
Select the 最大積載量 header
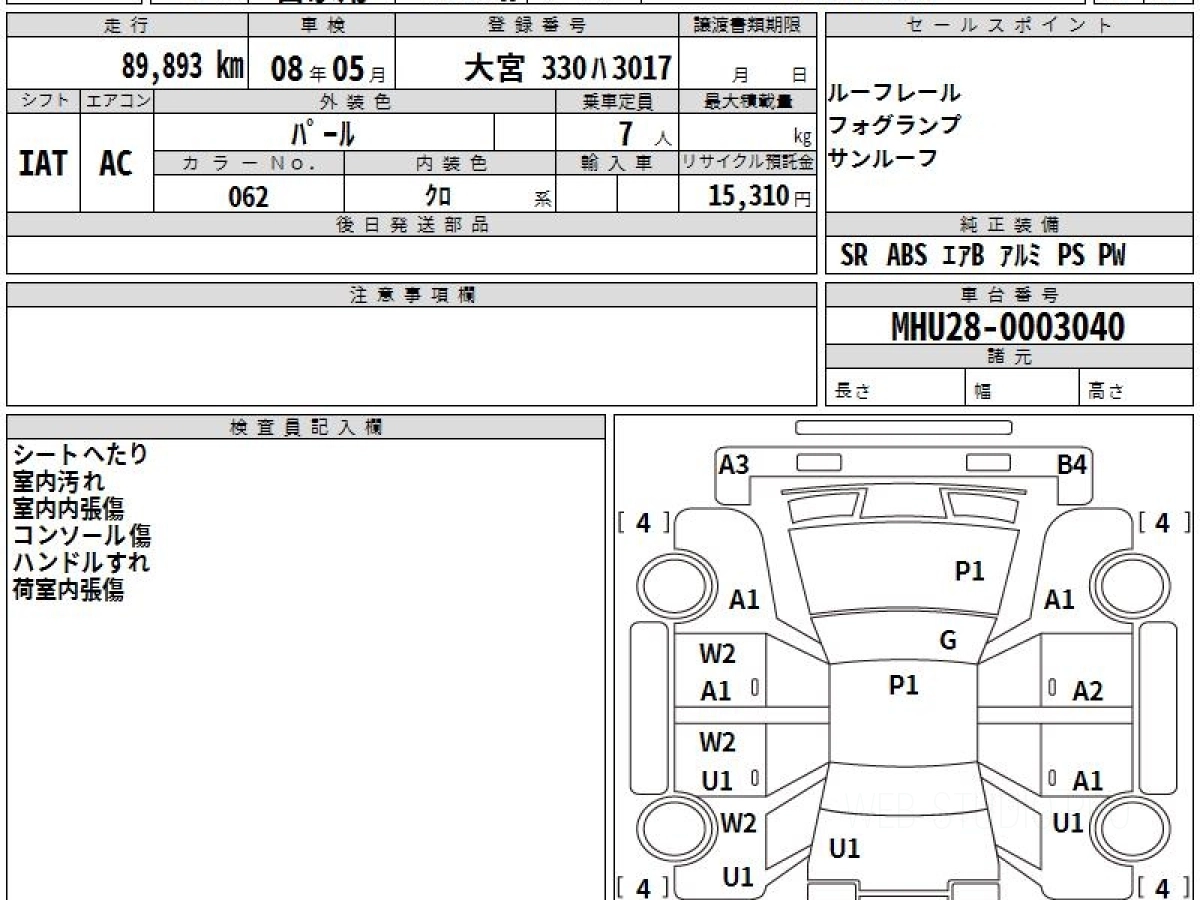click(748, 101)
